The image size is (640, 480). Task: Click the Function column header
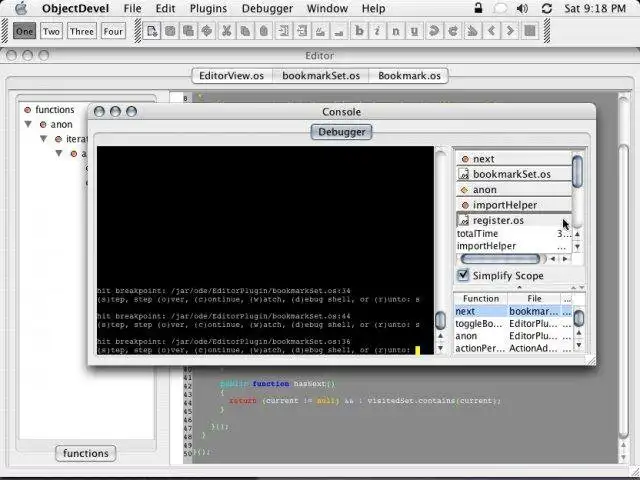[x=481, y=299]
